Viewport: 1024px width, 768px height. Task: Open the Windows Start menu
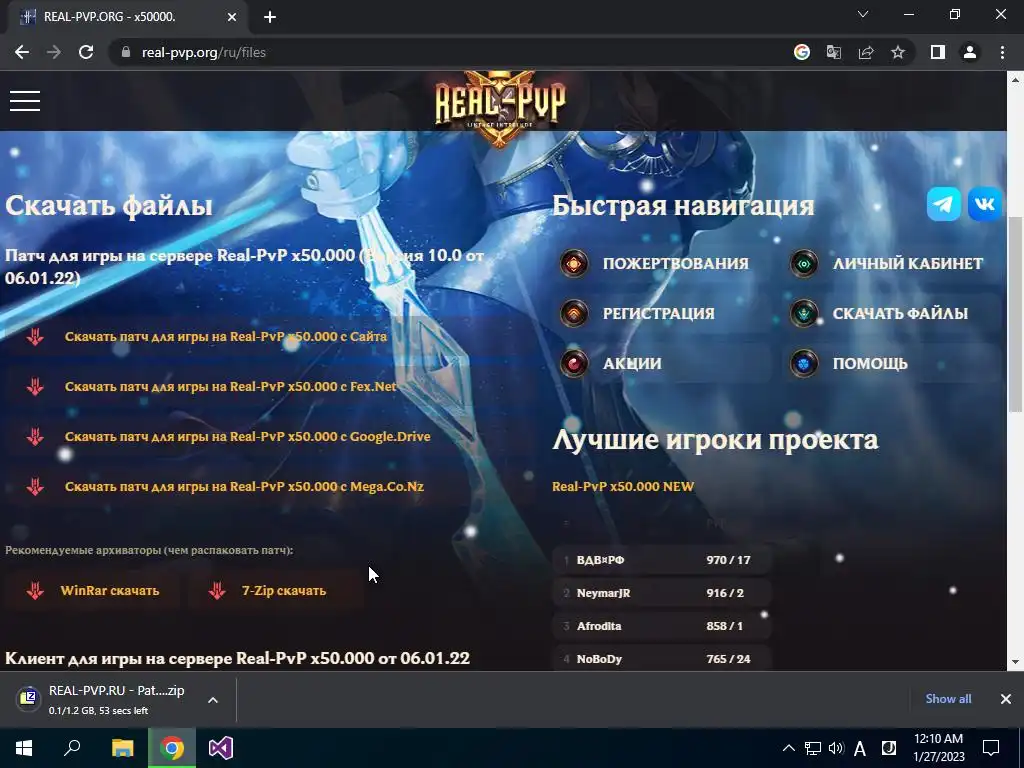pos(24,748)
